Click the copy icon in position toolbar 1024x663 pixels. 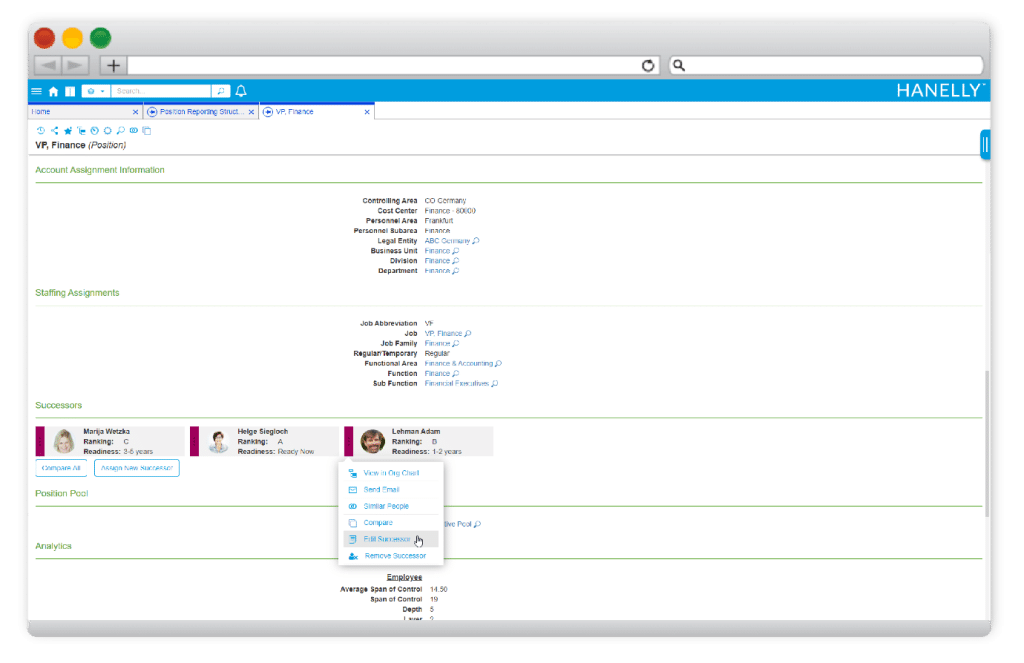click(x=147, y=130)
